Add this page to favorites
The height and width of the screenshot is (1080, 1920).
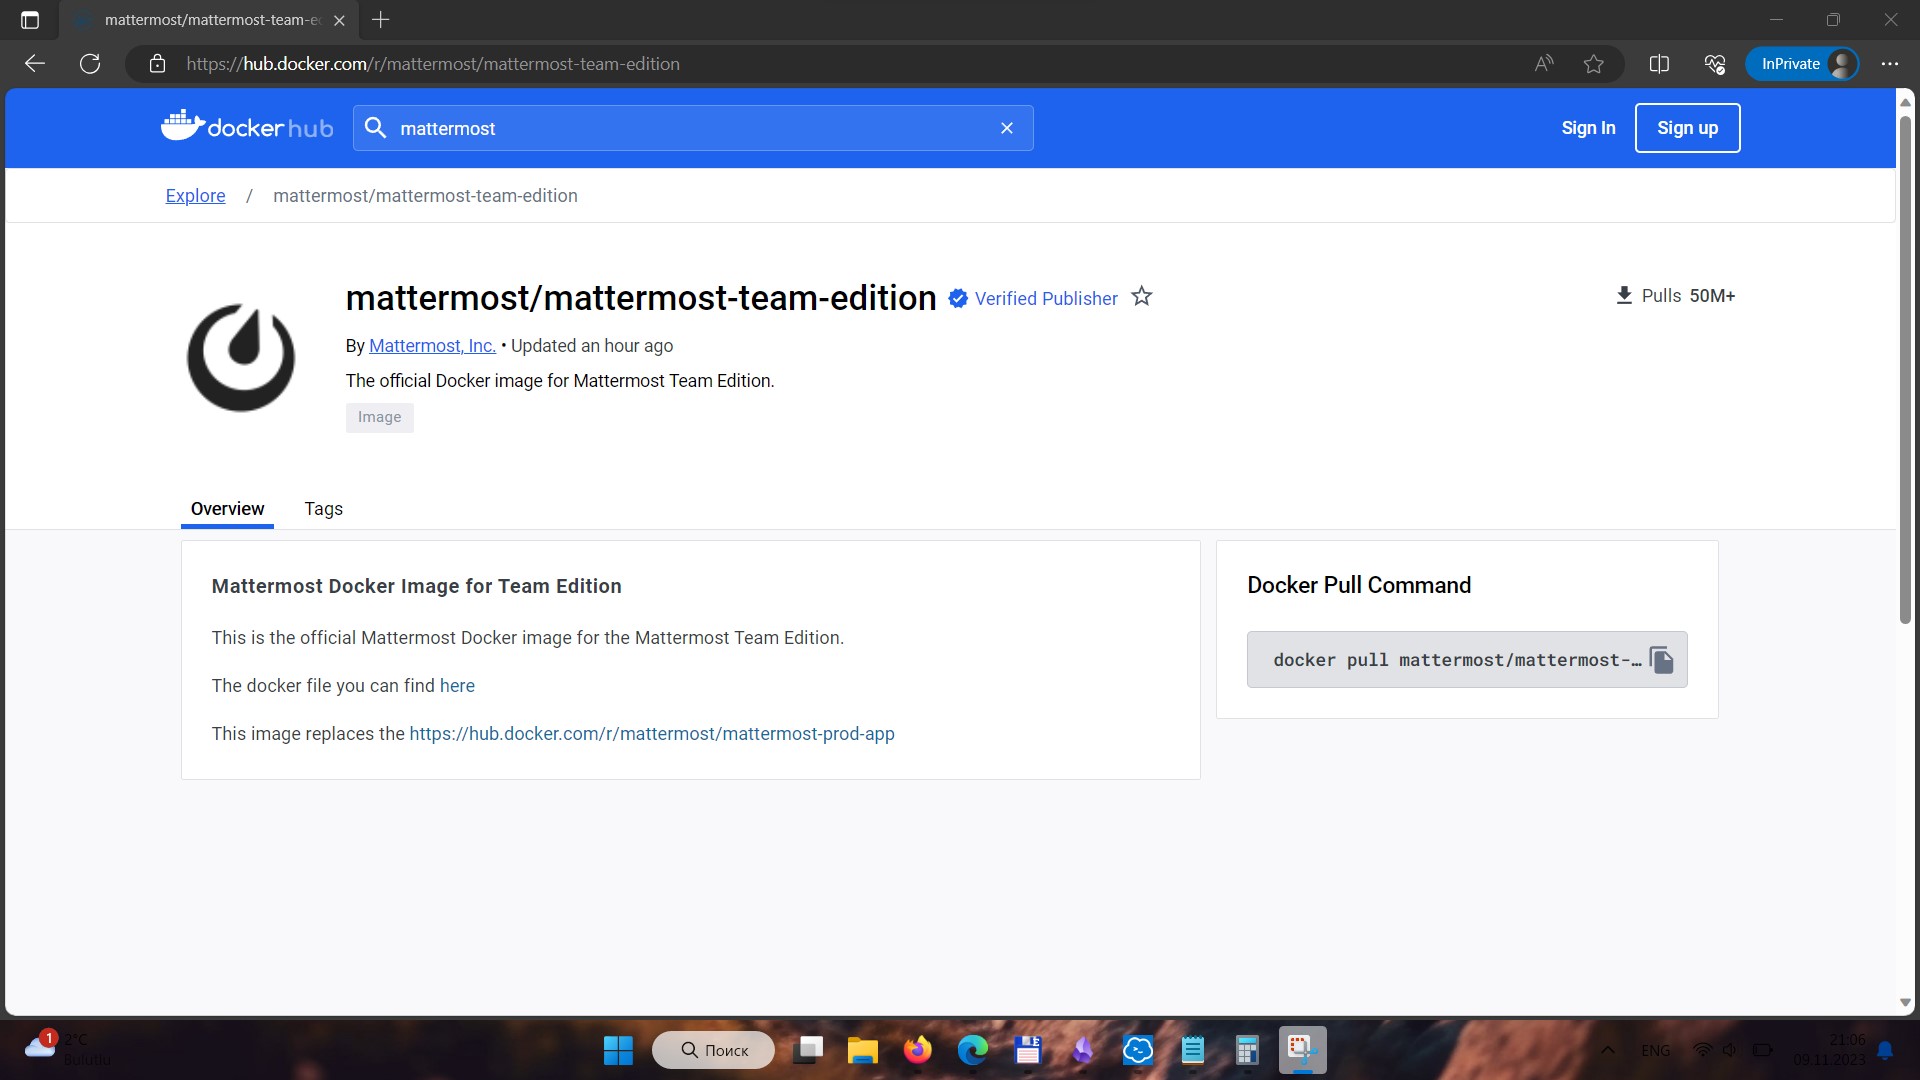click(1594, 64)
